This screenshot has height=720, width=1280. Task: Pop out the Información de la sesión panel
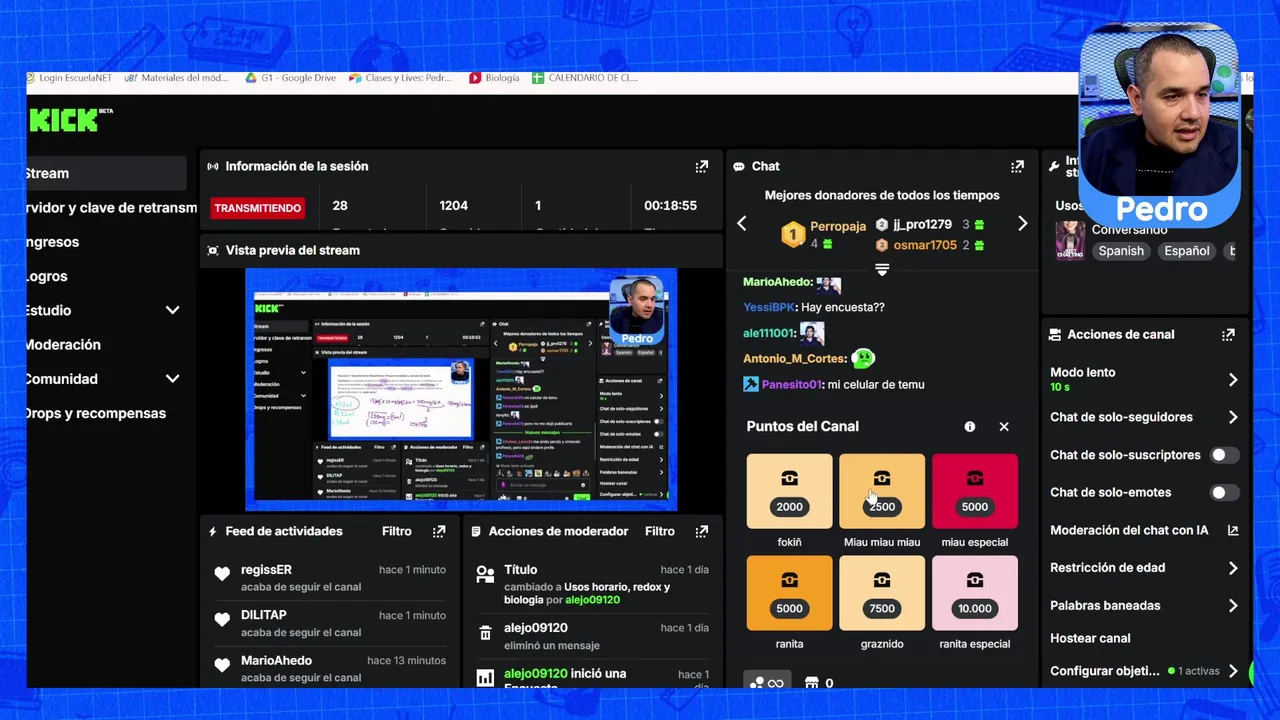coord(702,167)
